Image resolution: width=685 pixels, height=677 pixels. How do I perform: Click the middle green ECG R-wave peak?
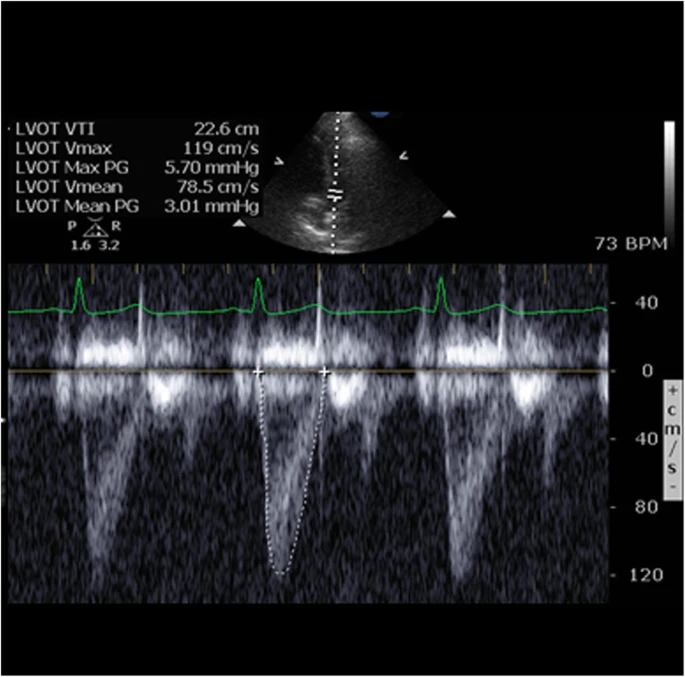(258, 280)
